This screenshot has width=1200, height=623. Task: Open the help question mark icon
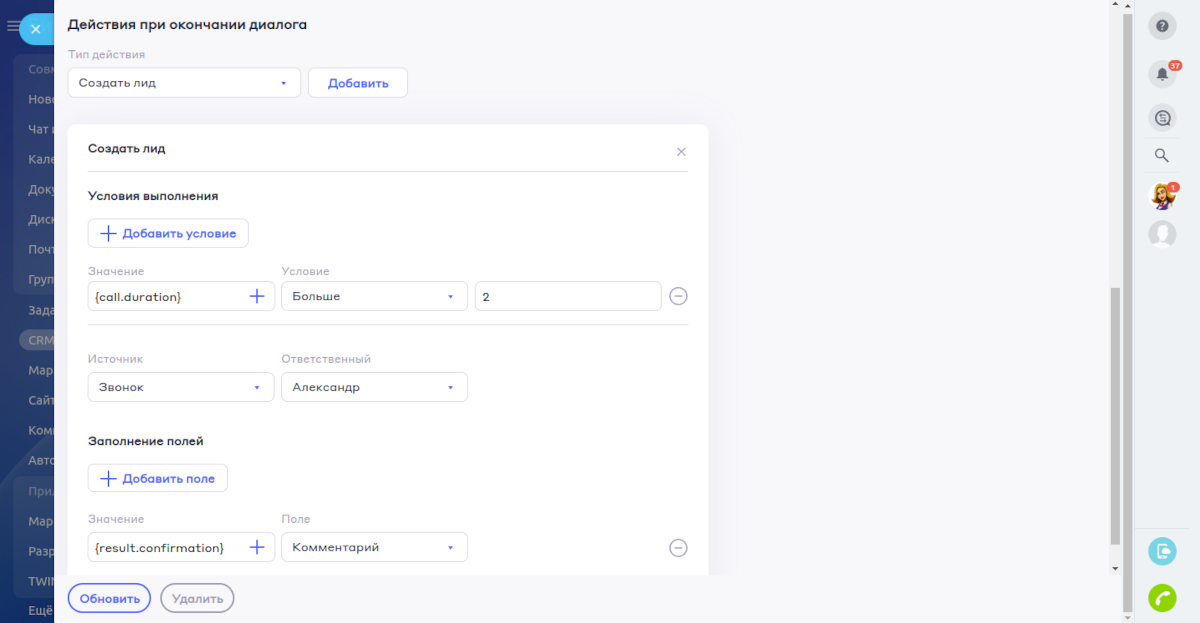[x=1162, y=26]
